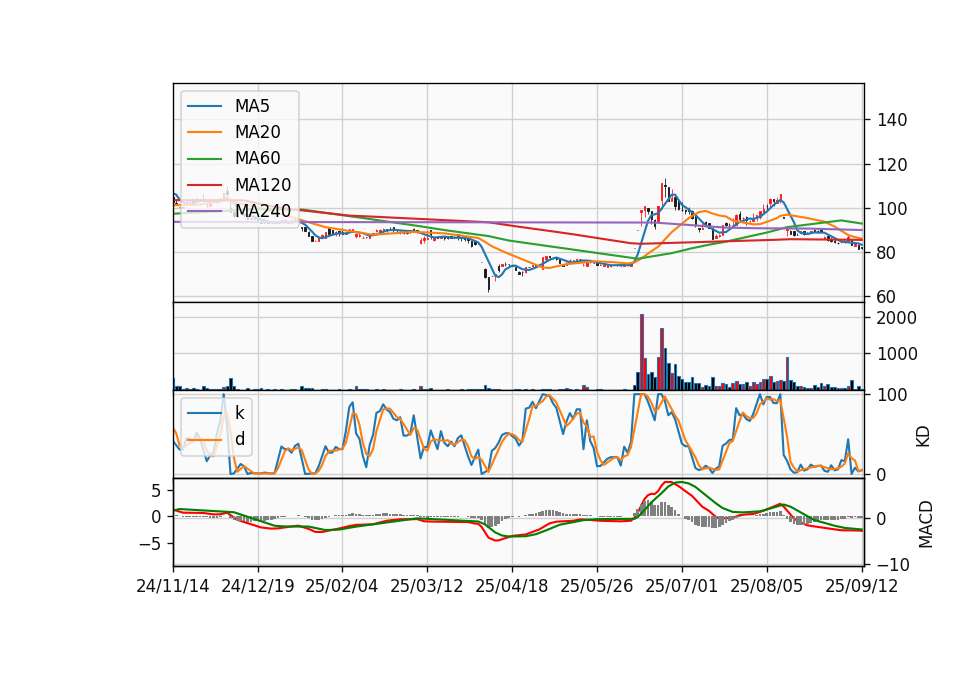Viewport: 960px width, 690px height.
Task: Click the purple MA240 legend line swatch
Action: [204, 211]
